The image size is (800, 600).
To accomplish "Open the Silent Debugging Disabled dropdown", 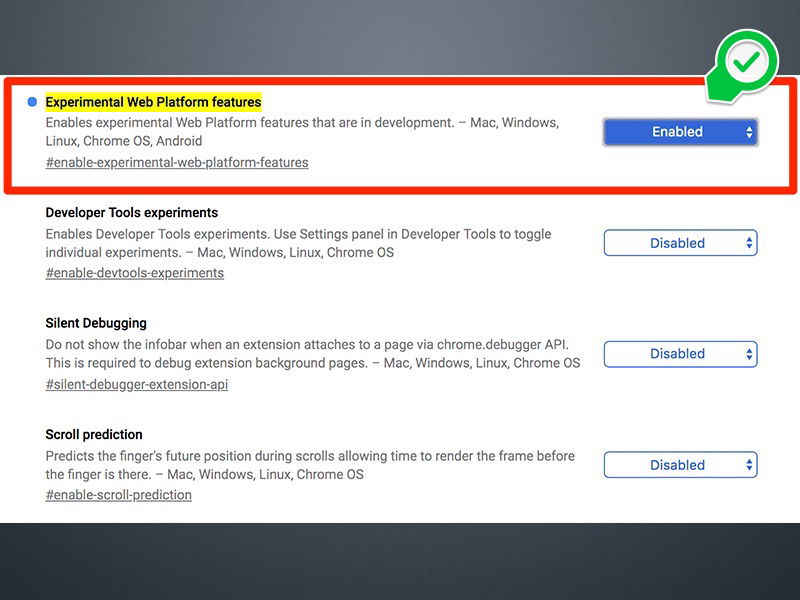I will click(680, 354).
